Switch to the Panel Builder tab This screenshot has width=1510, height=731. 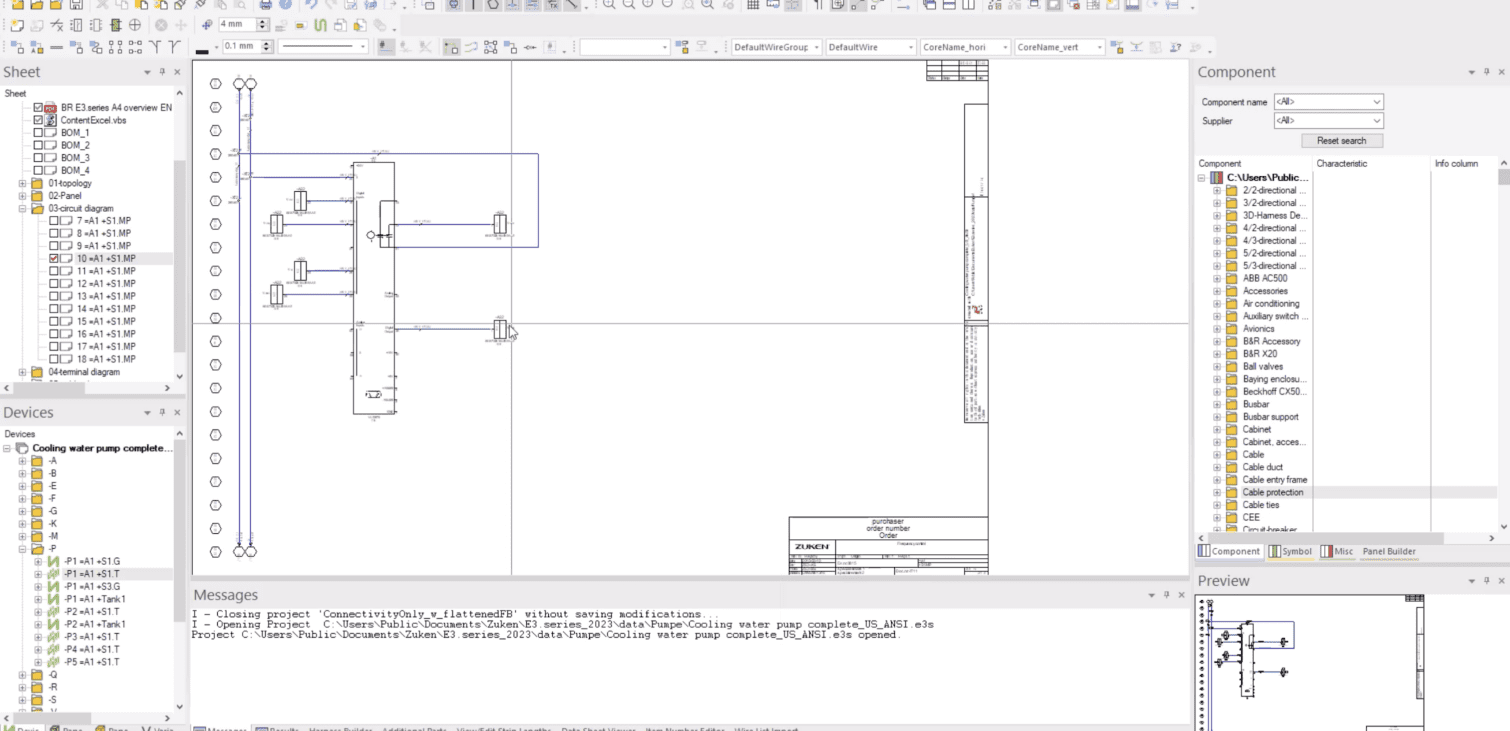coord(1388,551)
